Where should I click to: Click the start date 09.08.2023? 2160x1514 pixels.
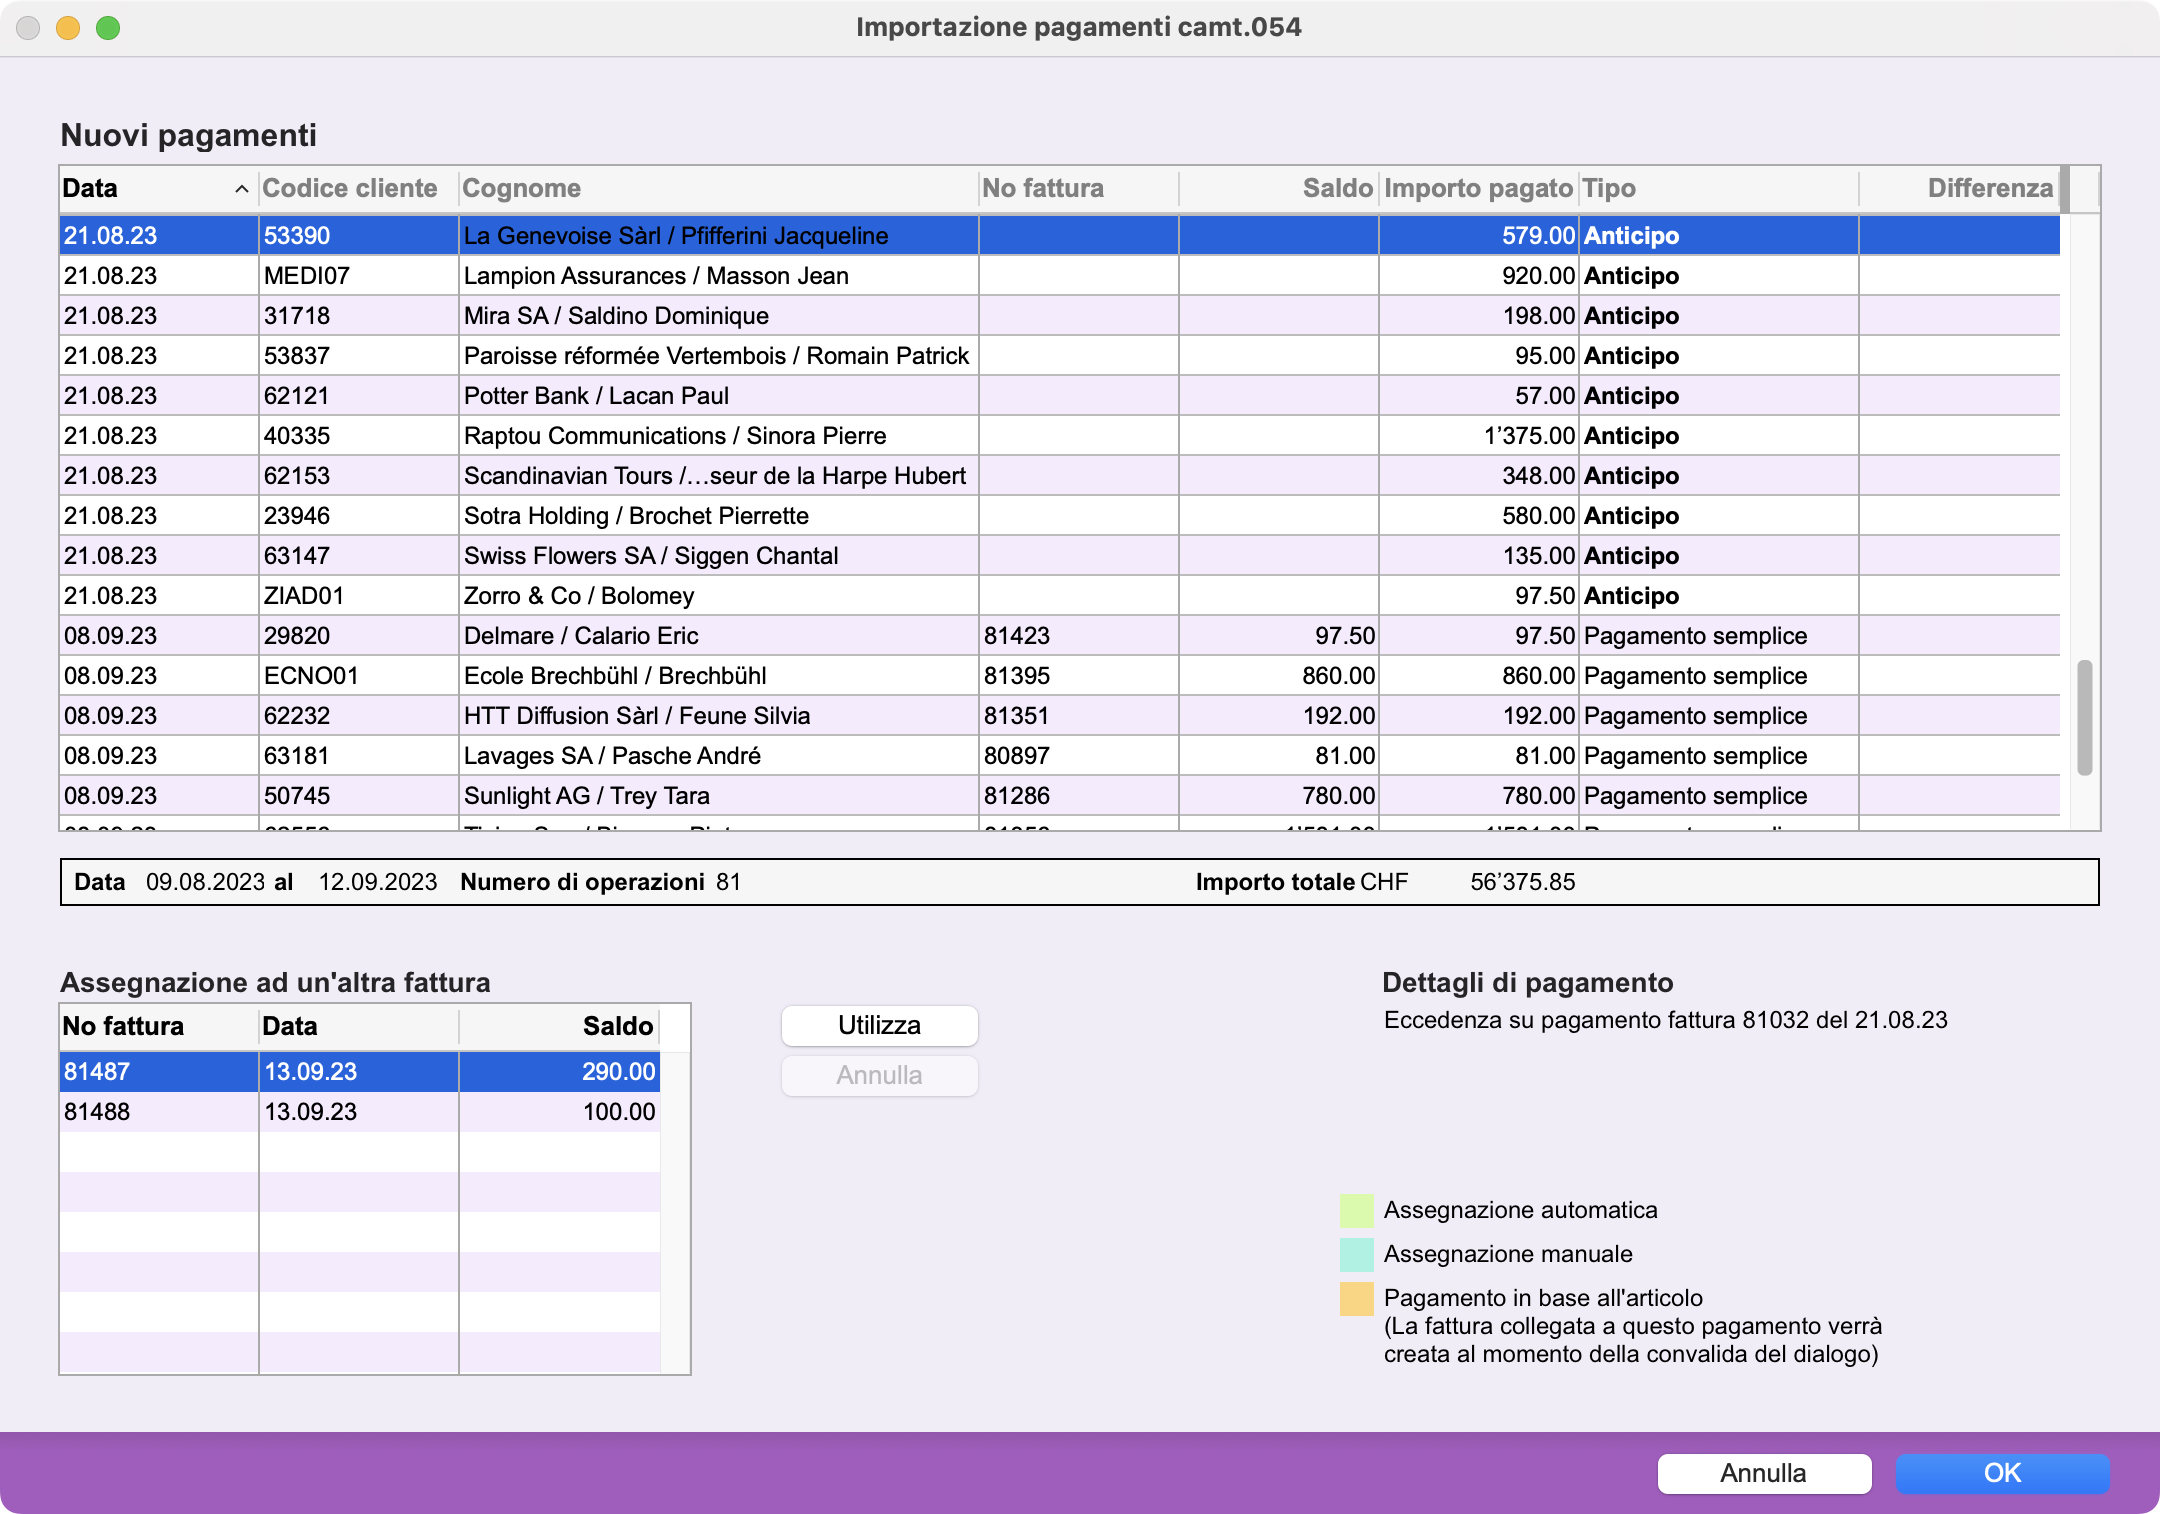205,882
